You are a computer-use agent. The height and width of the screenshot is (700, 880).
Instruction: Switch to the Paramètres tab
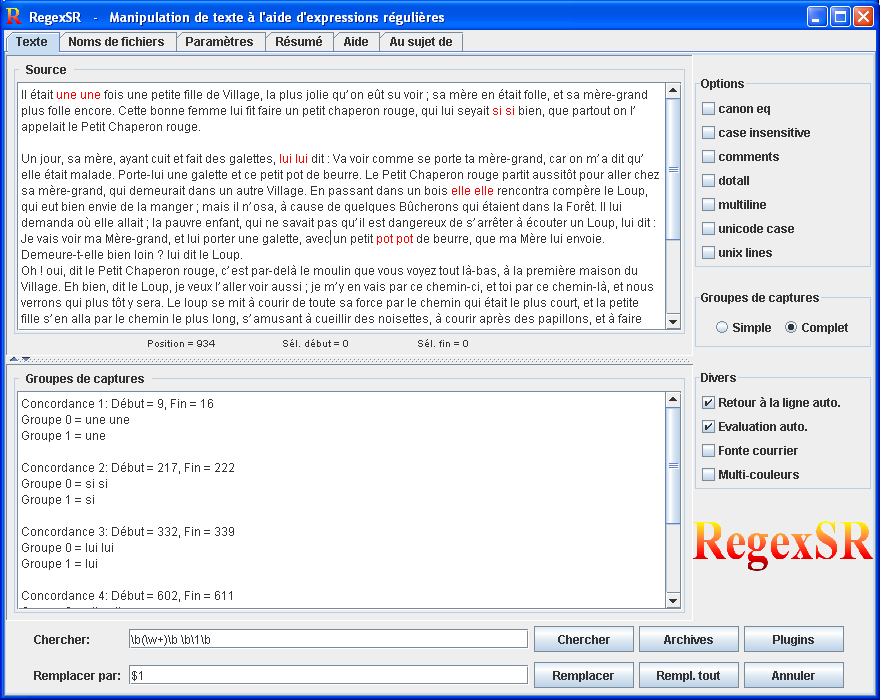220,42
